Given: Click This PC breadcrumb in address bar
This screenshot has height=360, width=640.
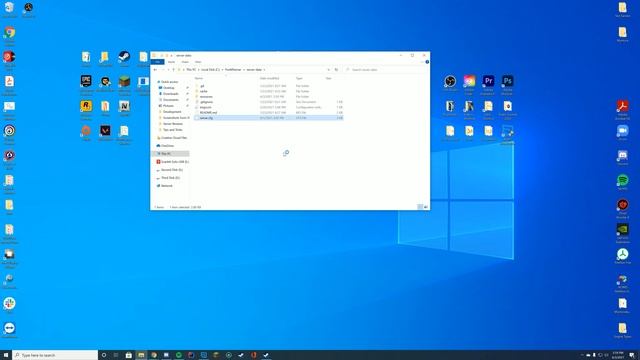Looking at the screenshot, I should (191, 70).
